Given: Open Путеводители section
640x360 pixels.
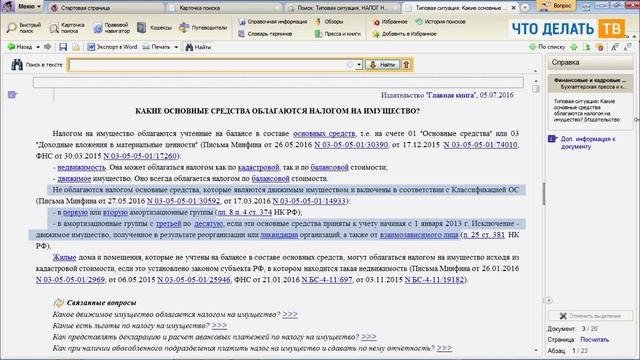Looking at the screenshot, I should pos(203,28).
